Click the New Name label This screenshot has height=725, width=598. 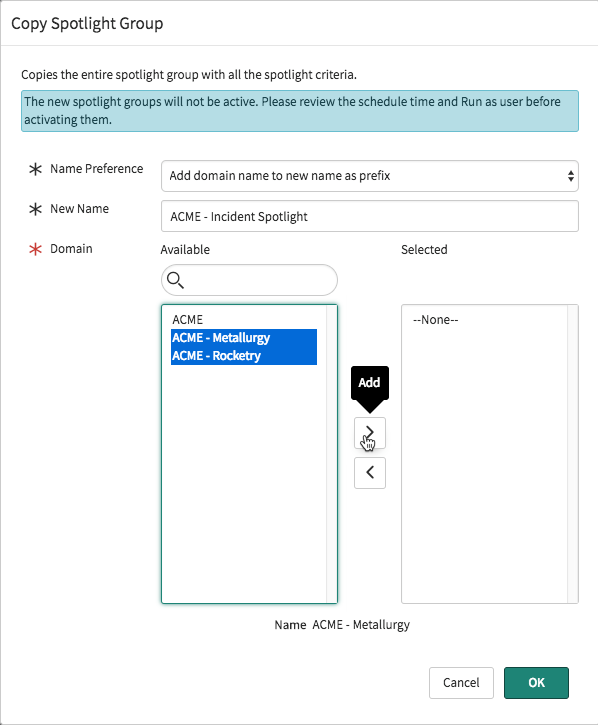(80, 209)
